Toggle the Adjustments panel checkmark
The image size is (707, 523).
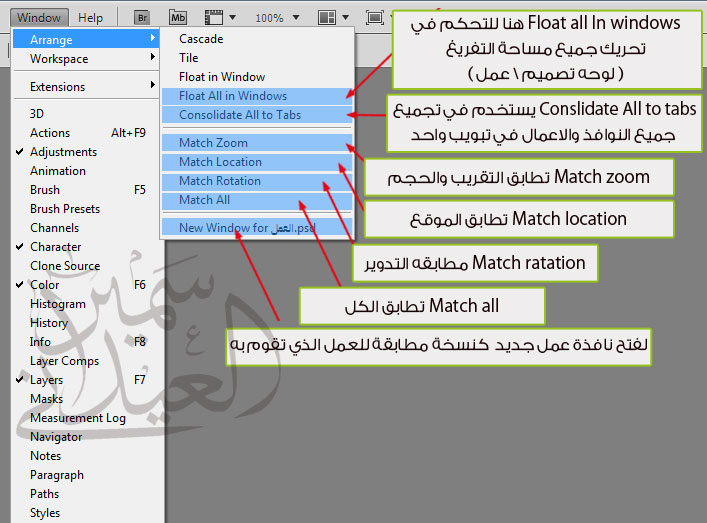pos(19,152)
